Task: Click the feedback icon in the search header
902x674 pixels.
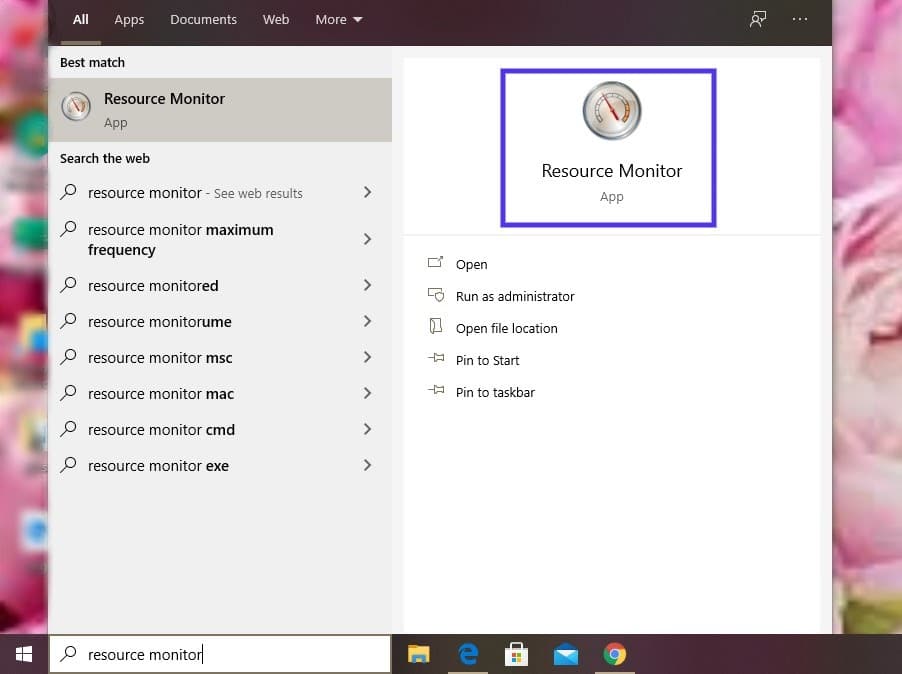Action: click(758, 19)
